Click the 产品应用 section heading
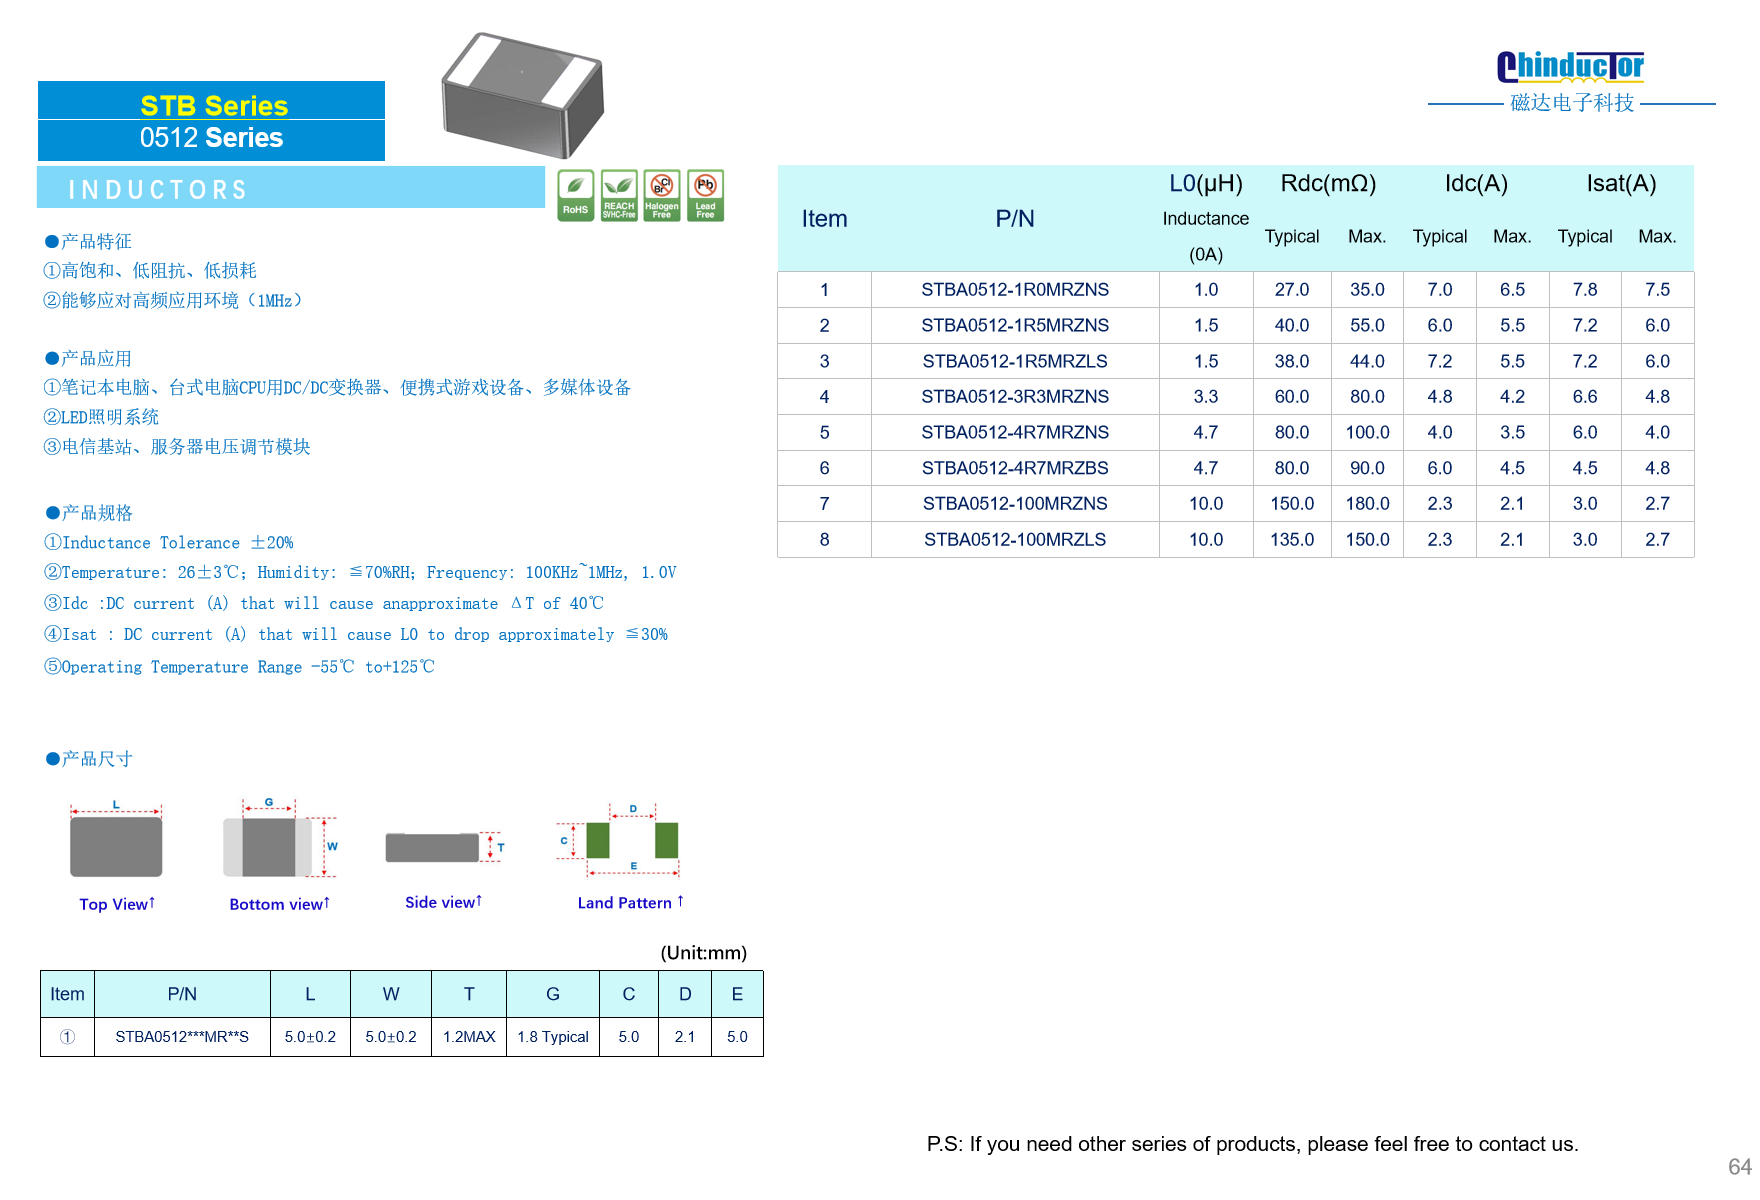 pos(88,359)
